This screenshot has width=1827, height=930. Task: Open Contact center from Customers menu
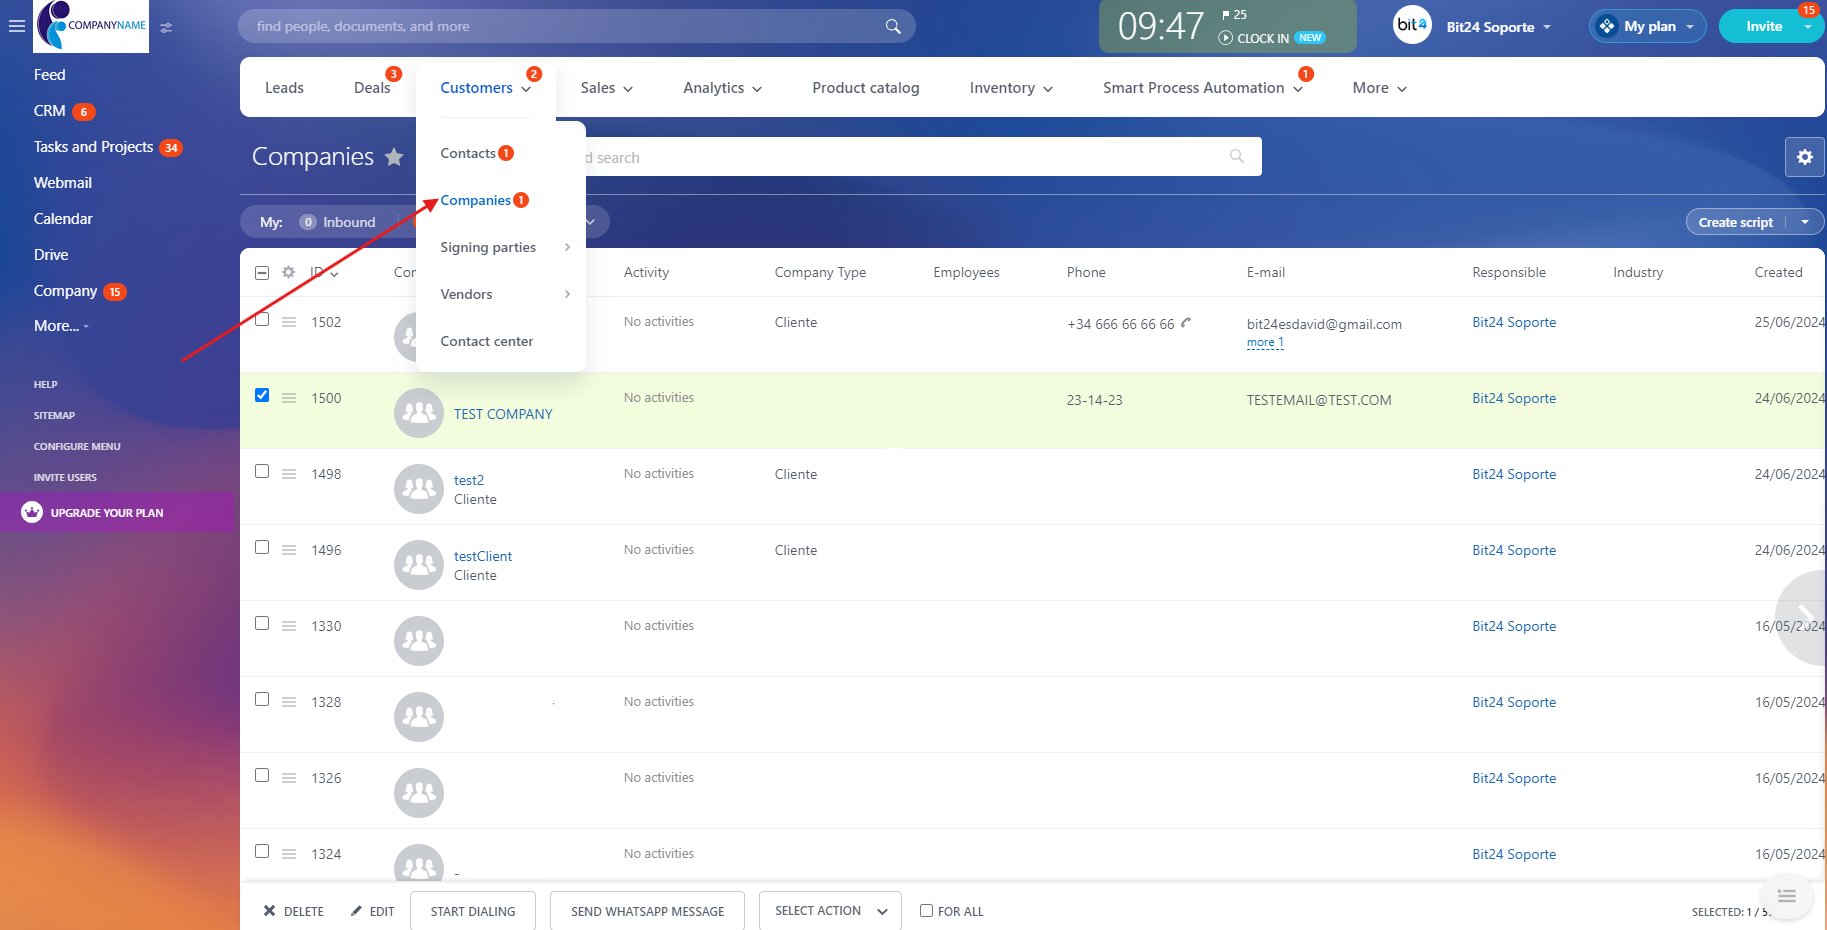point(486,341)
